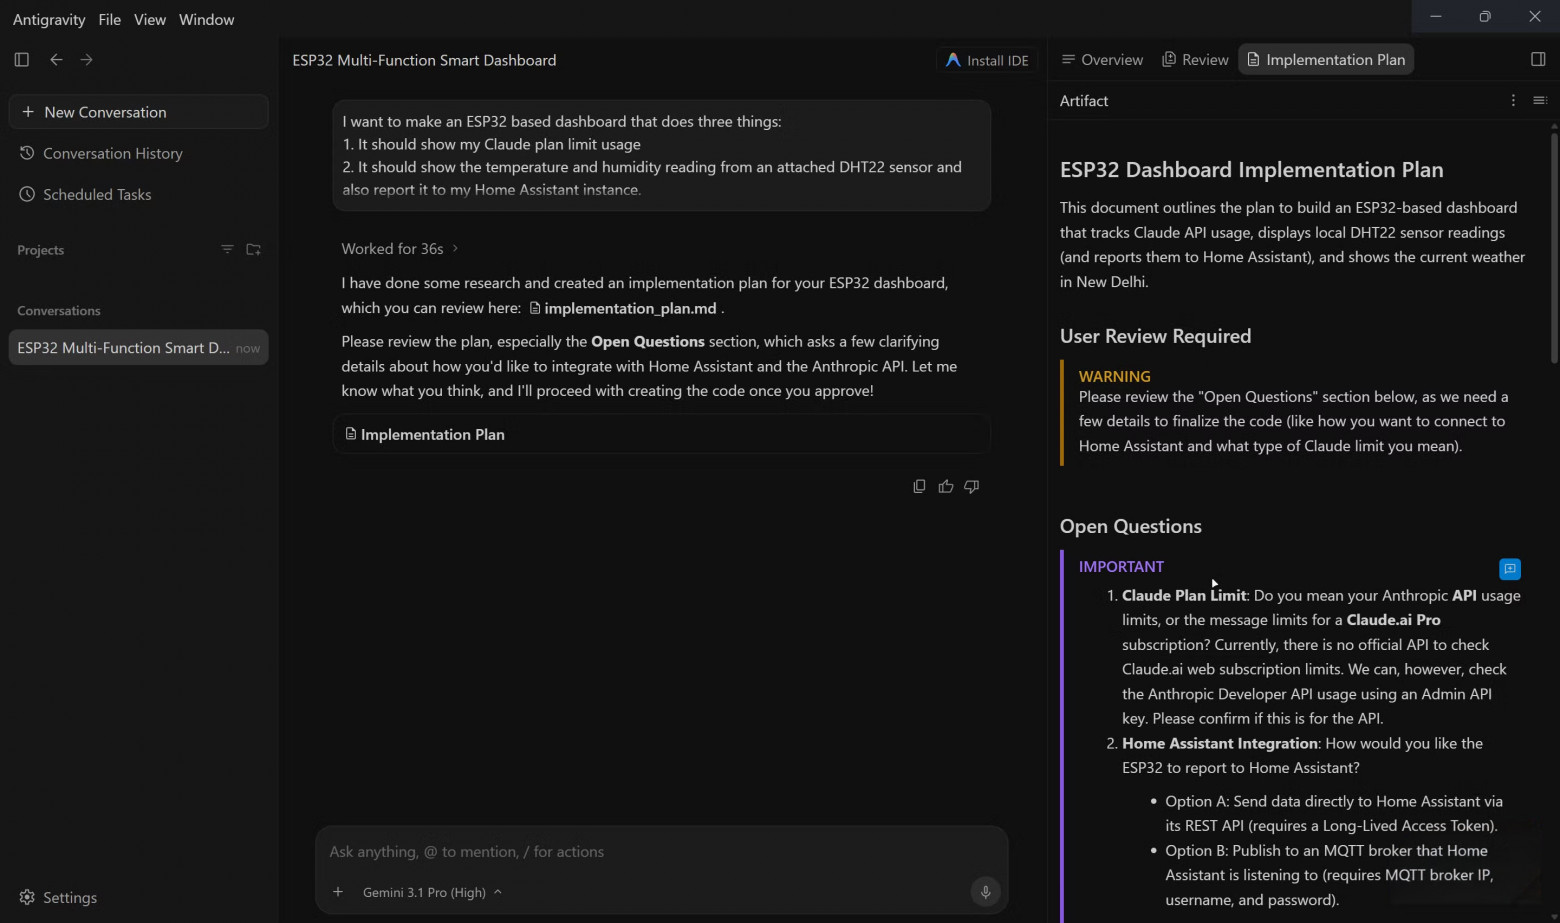This screenshot has width=1560, height=923.
Task: Click the thumbs up feedback icon
Action: click(946, 486)
